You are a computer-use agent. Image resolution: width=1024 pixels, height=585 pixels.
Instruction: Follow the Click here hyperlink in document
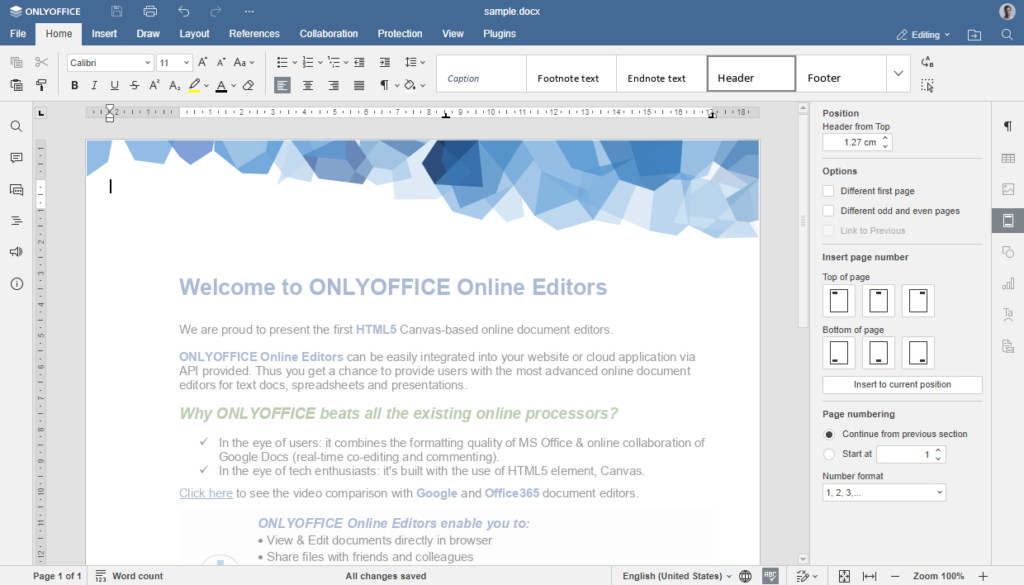coord(205,492)
